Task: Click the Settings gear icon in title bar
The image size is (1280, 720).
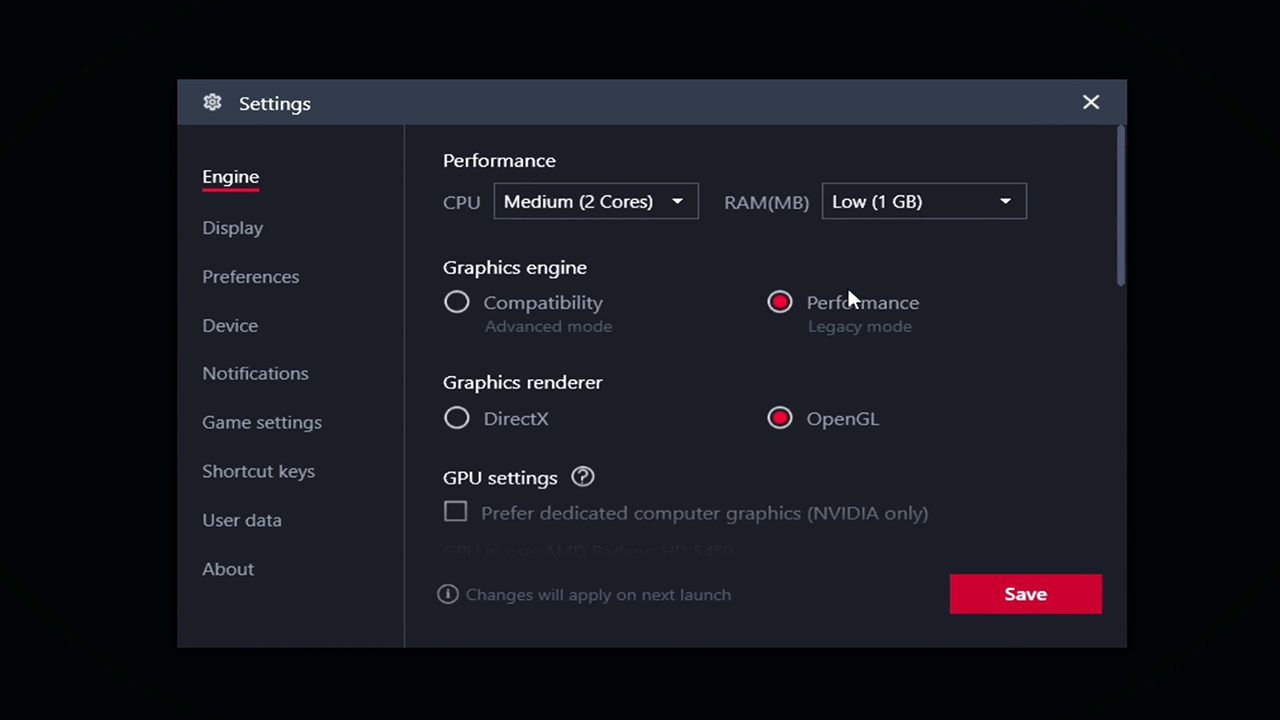Action: pyautogui.click(x=212, y=103)
